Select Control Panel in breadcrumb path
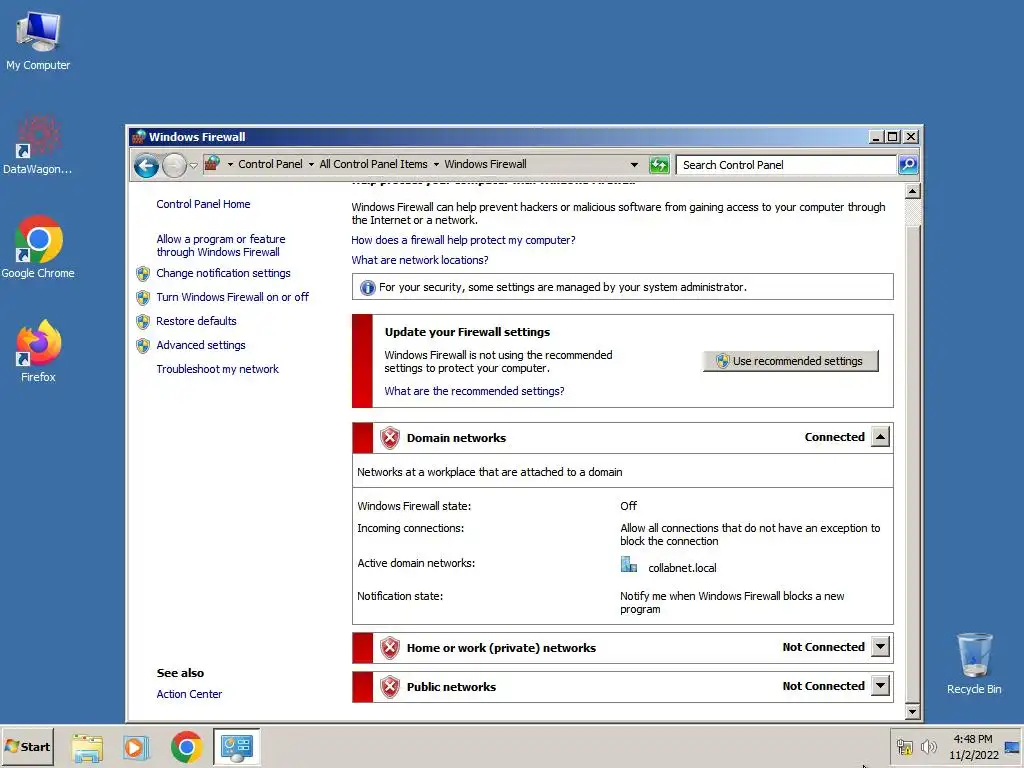 pyautogui.click(x=270, y=164)
